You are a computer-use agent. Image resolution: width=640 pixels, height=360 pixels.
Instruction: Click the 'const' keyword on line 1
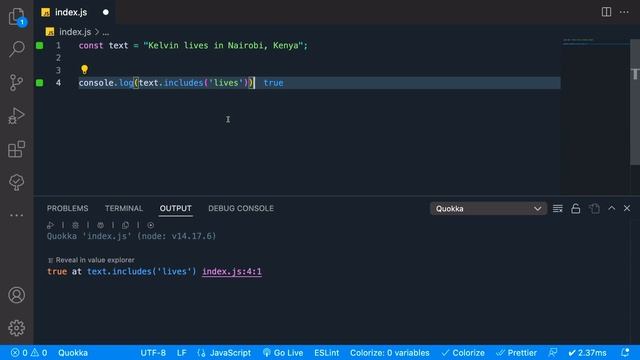[x=91, y=45]
